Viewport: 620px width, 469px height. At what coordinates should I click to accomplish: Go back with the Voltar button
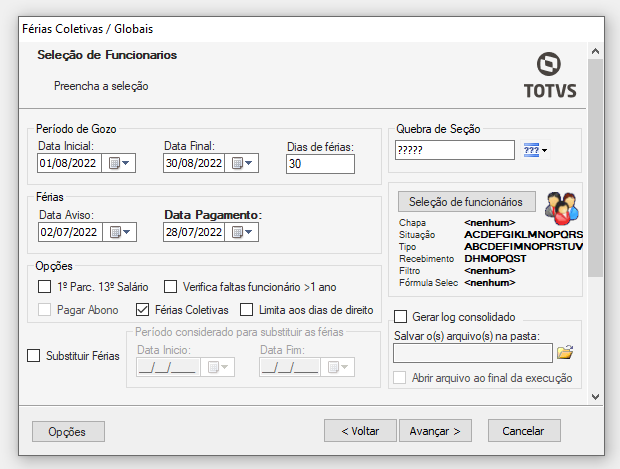(x=360, y=431)
